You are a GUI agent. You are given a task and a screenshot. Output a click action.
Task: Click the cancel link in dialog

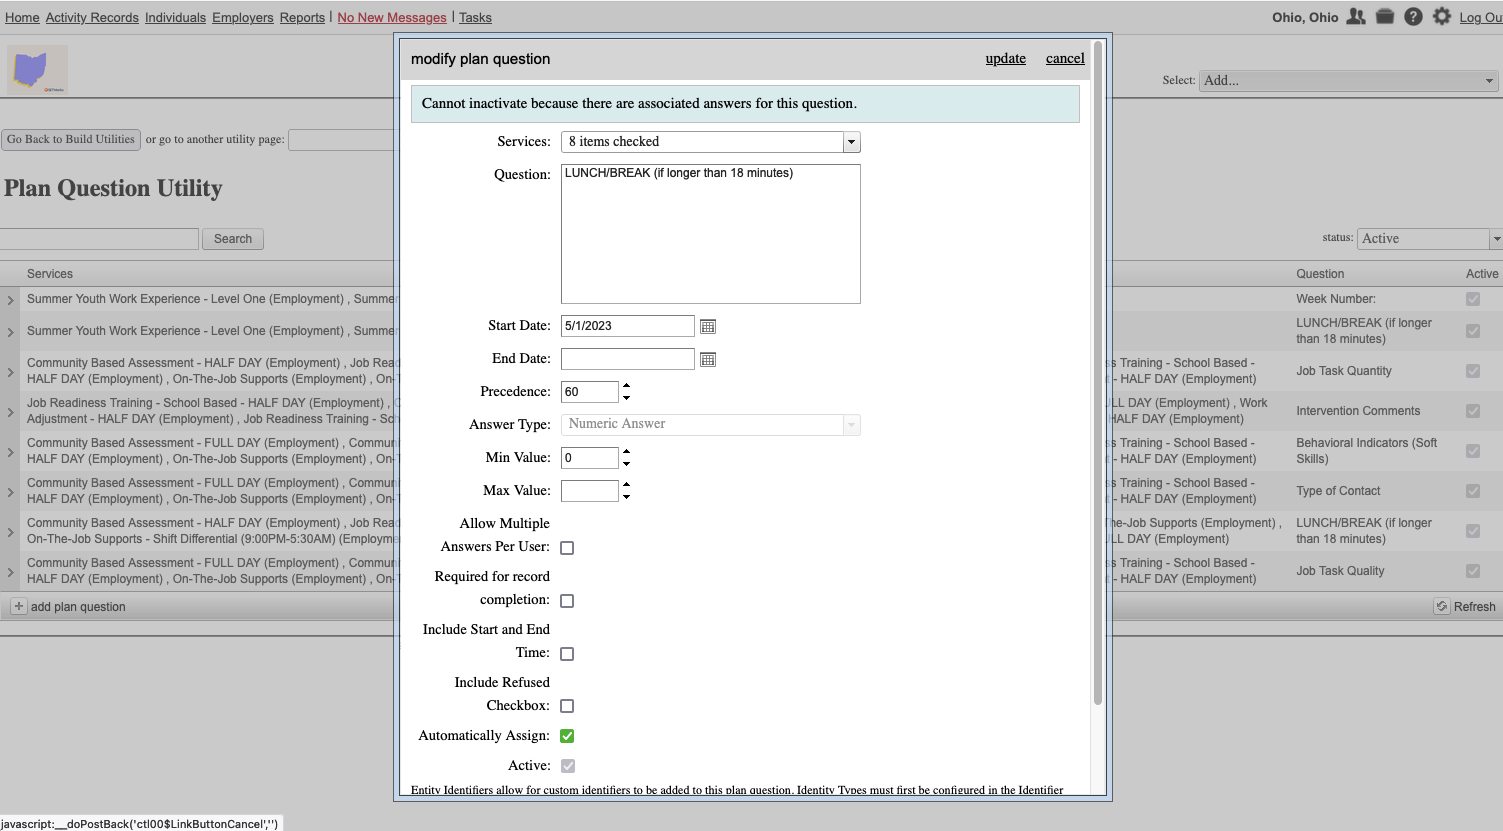point(1065,58)
